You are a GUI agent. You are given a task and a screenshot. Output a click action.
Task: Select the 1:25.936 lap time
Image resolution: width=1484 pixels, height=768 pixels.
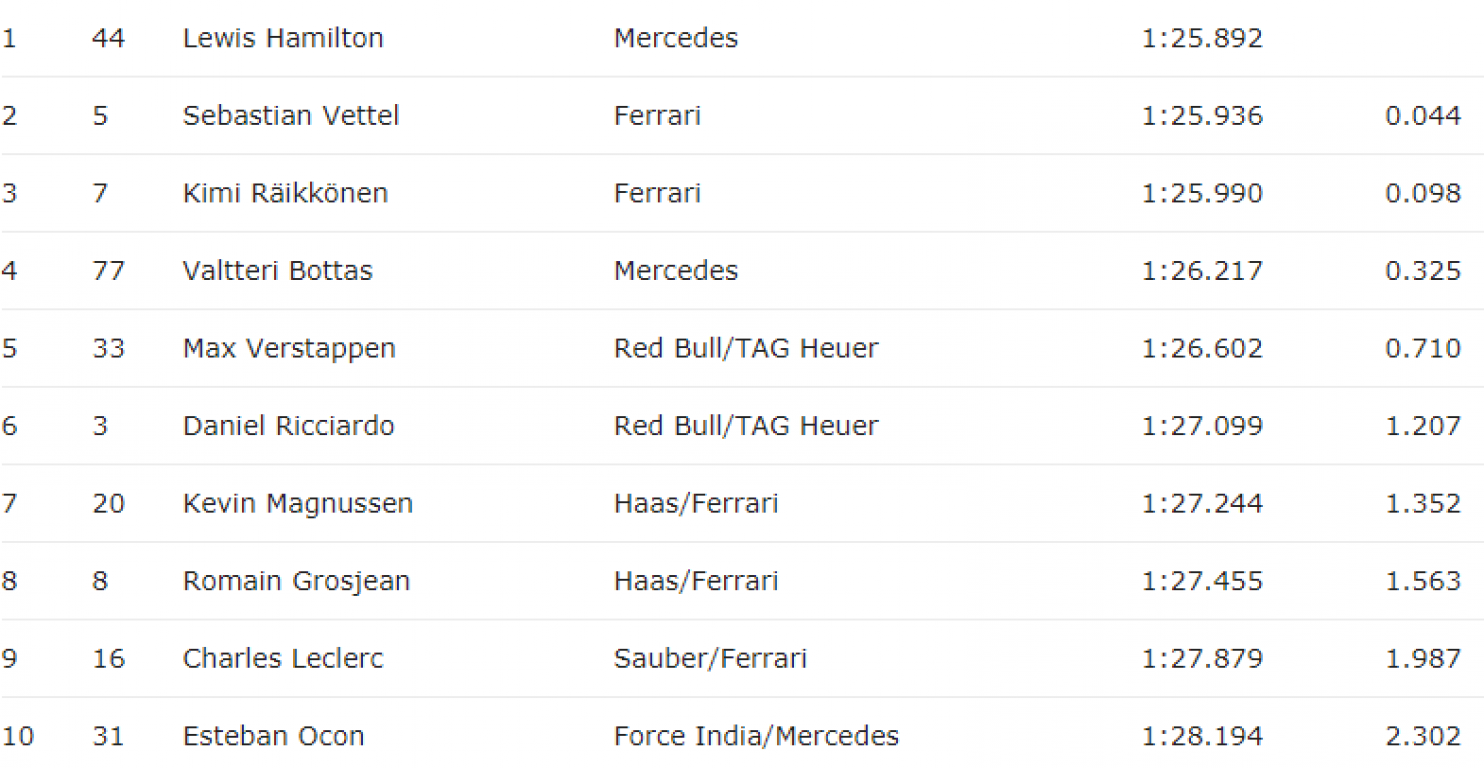1202,115
